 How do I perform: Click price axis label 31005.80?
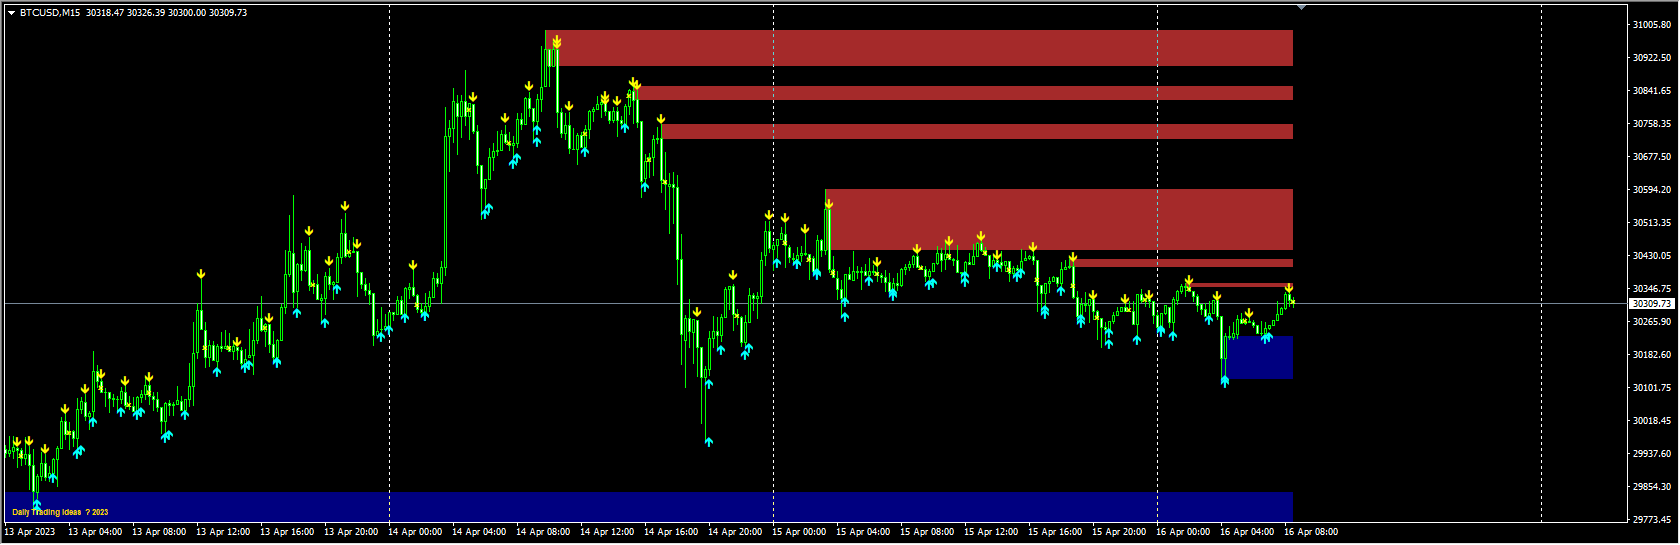(x=1652, y=24)
